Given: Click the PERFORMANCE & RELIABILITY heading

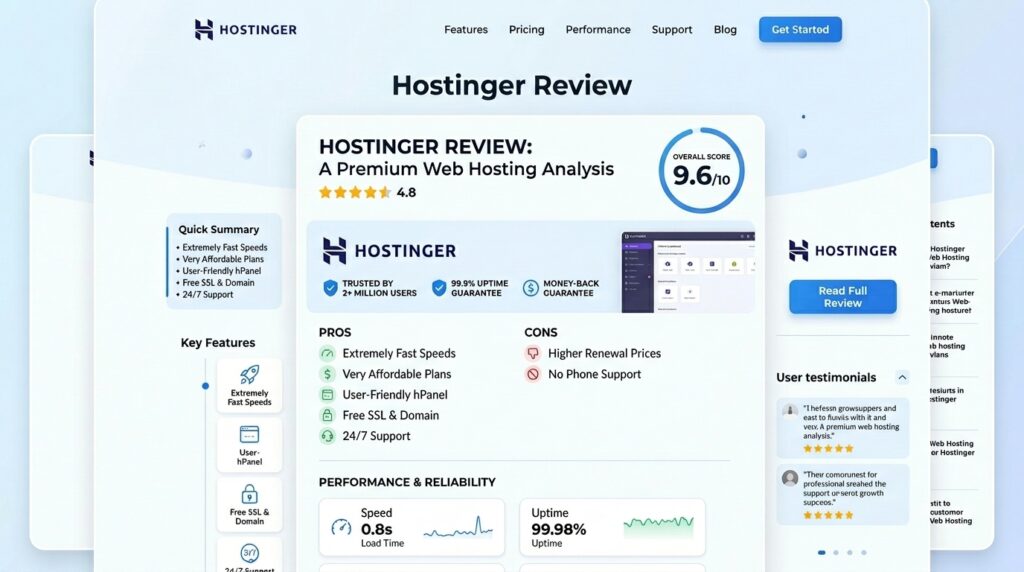Looking at the screenshot, I should tap(407, 482).
